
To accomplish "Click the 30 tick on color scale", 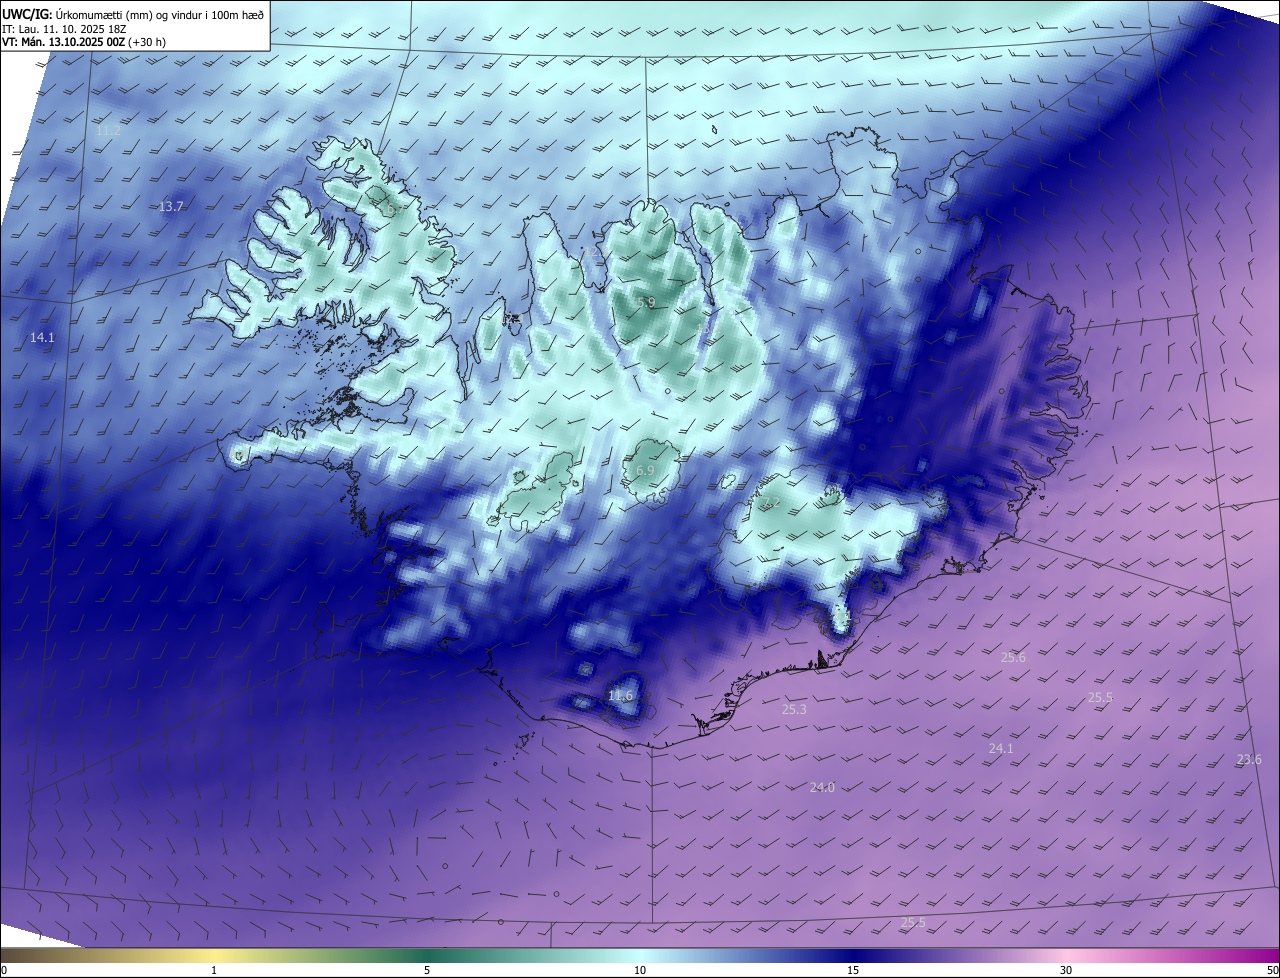I will click(x=1066, y=970).
